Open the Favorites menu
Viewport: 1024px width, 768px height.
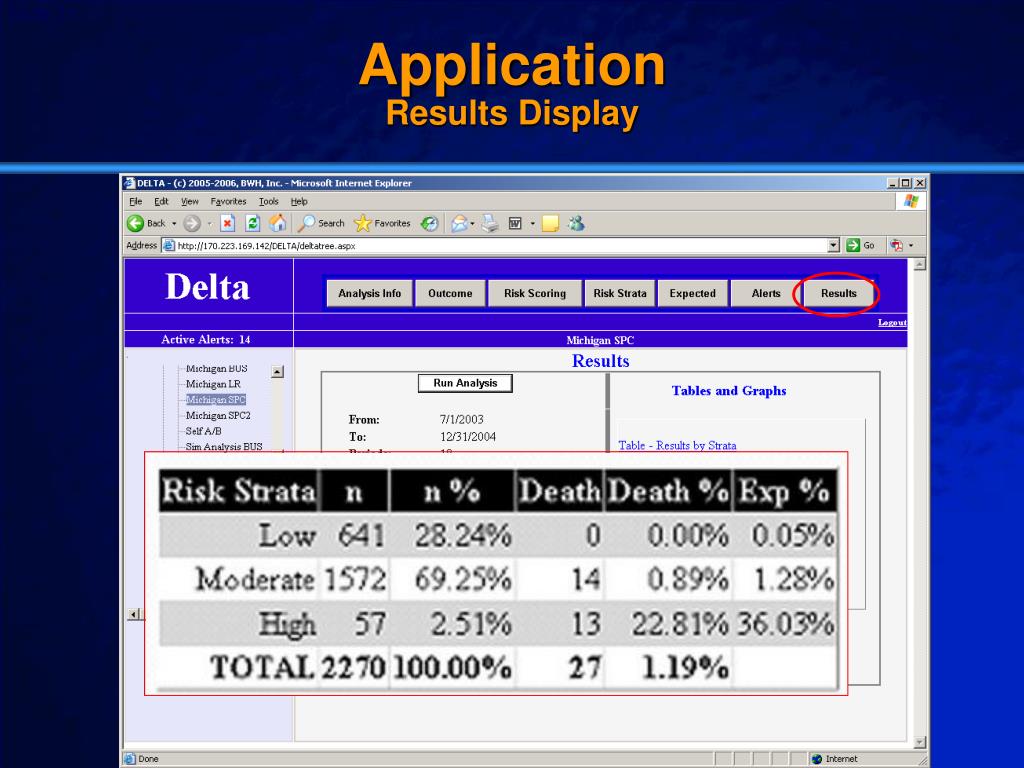coord(229,201)
